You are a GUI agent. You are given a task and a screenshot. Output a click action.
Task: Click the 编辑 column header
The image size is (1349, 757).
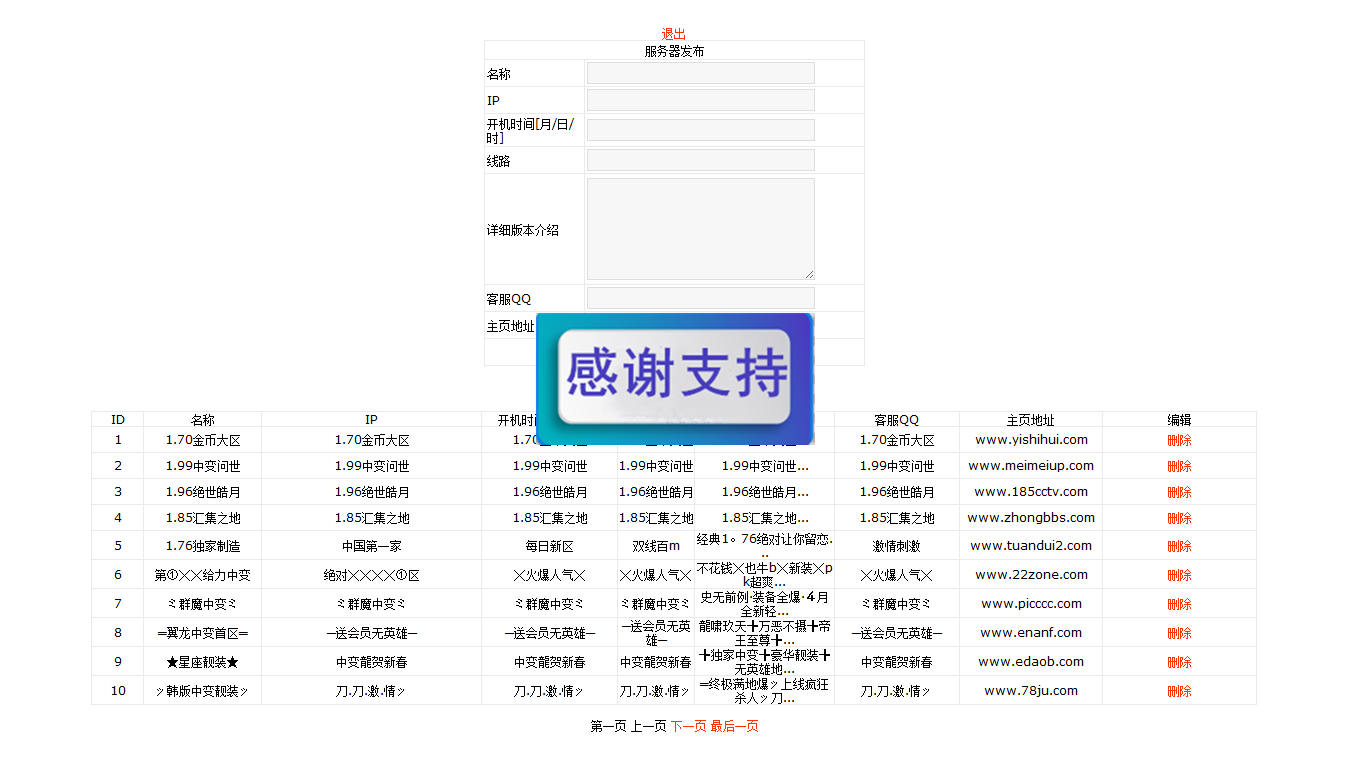coord(1179,420)
